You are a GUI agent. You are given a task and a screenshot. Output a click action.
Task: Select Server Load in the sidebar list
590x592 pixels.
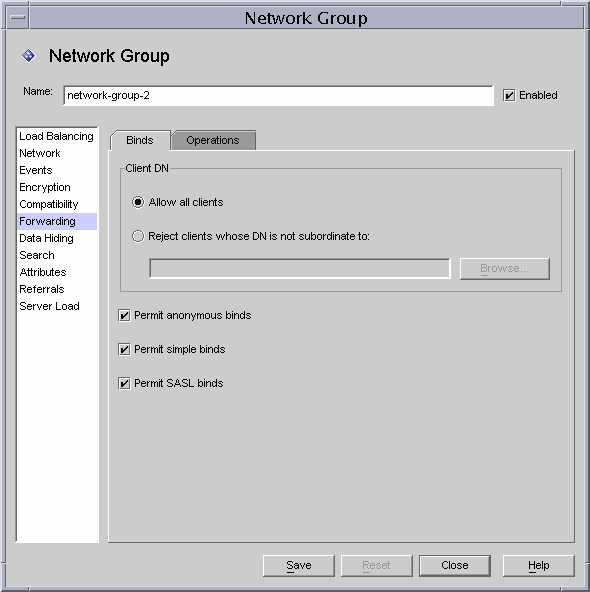click(x=57, y=306)
